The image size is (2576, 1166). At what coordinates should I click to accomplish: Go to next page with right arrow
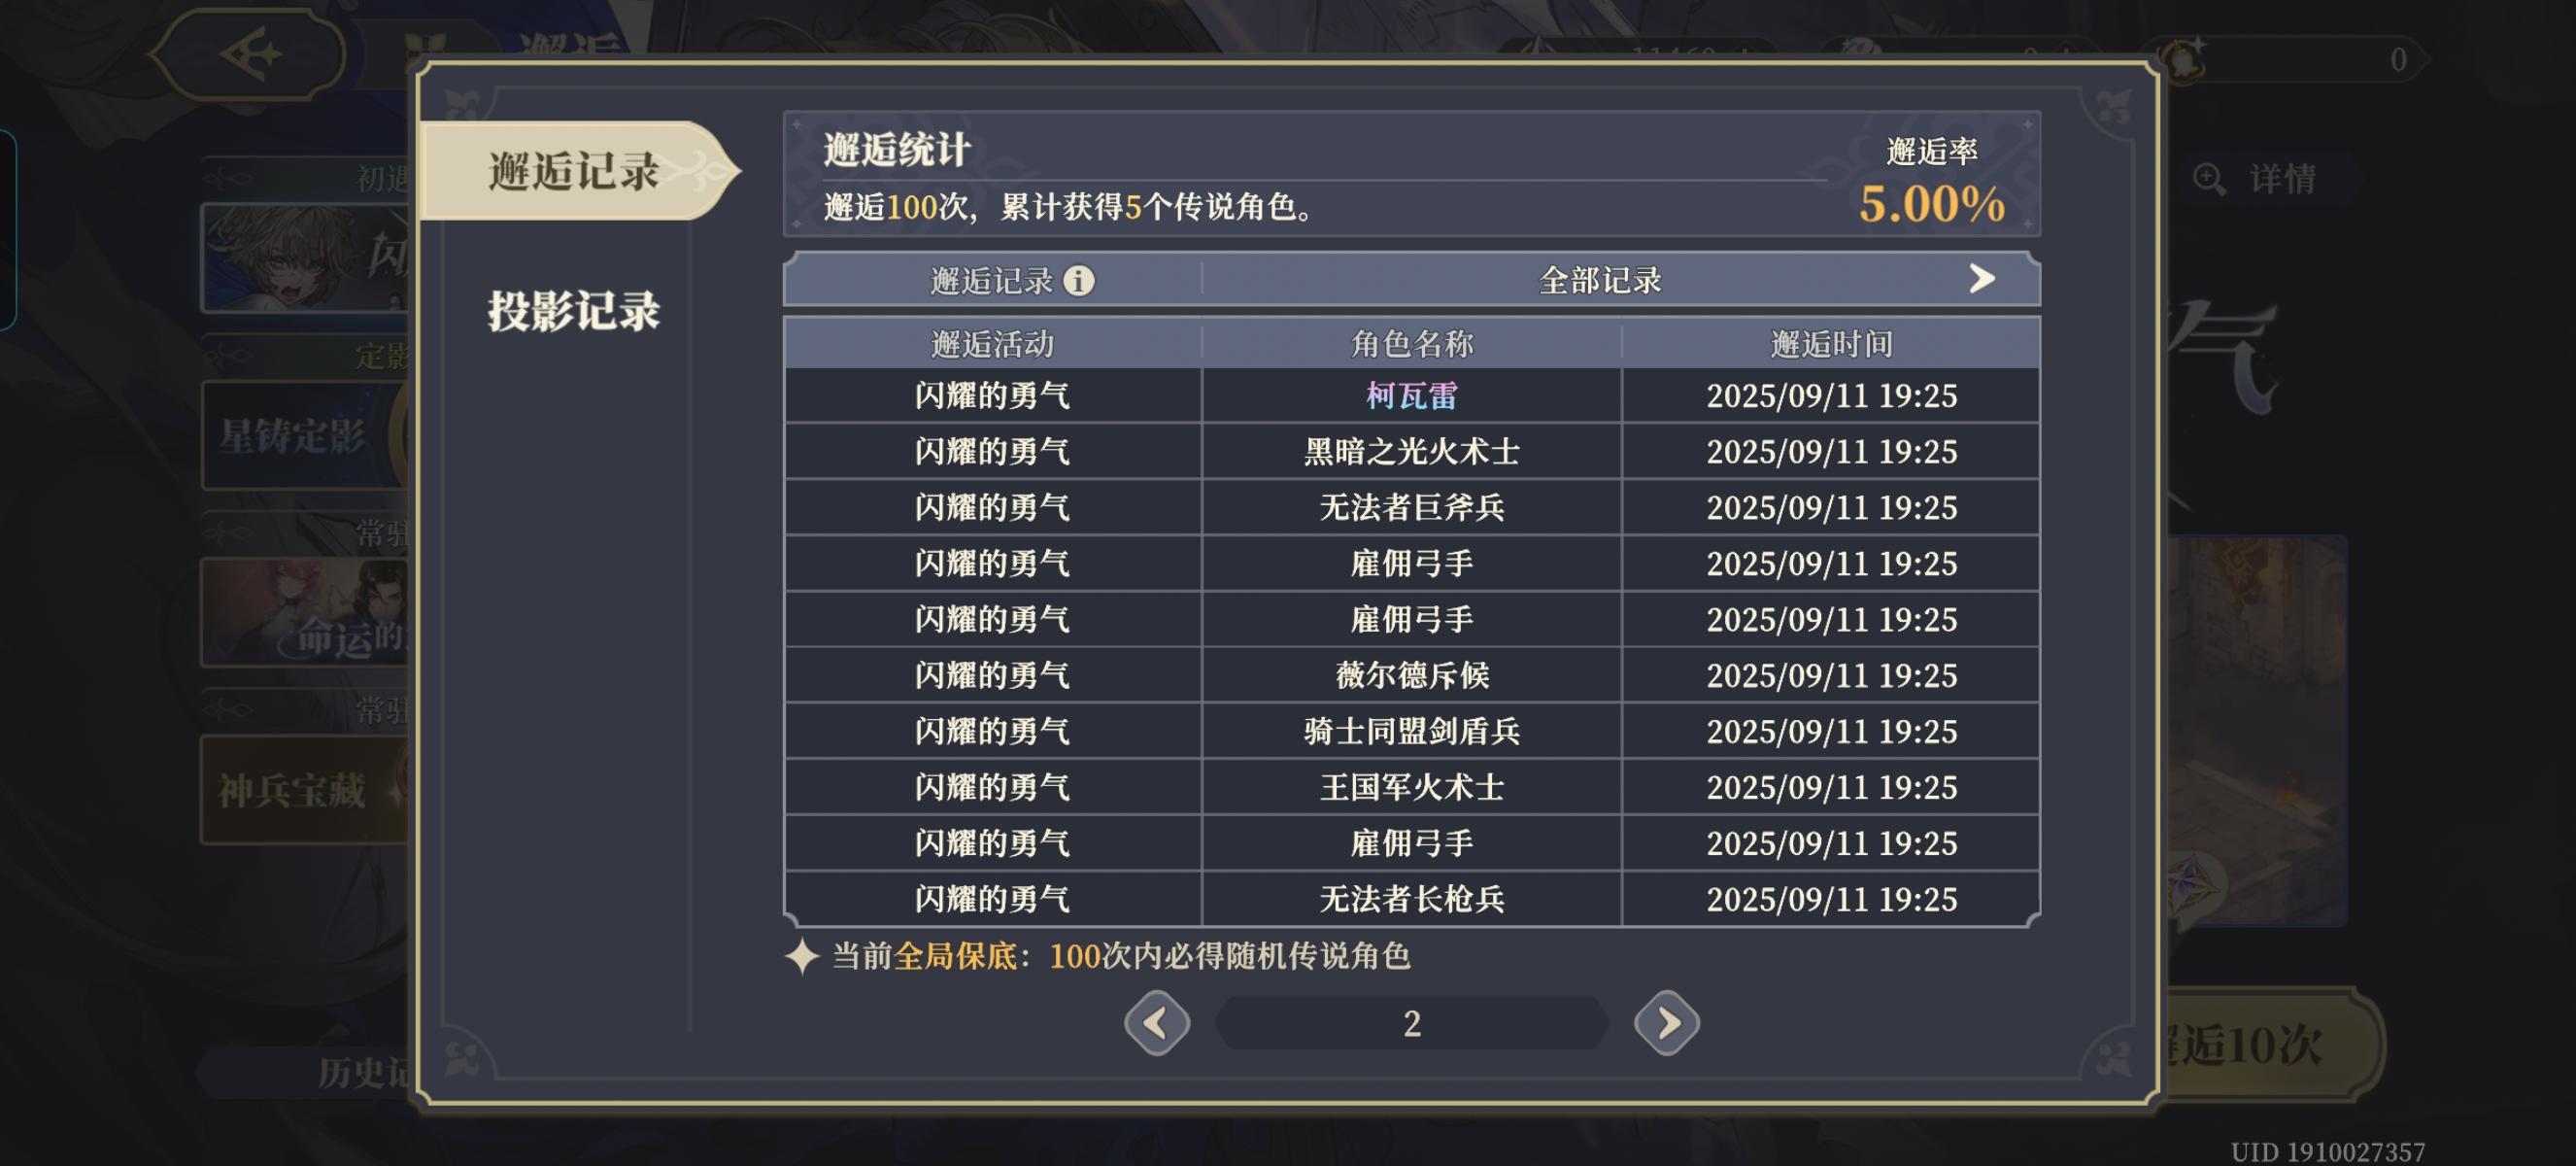tap(1666, 1022)
